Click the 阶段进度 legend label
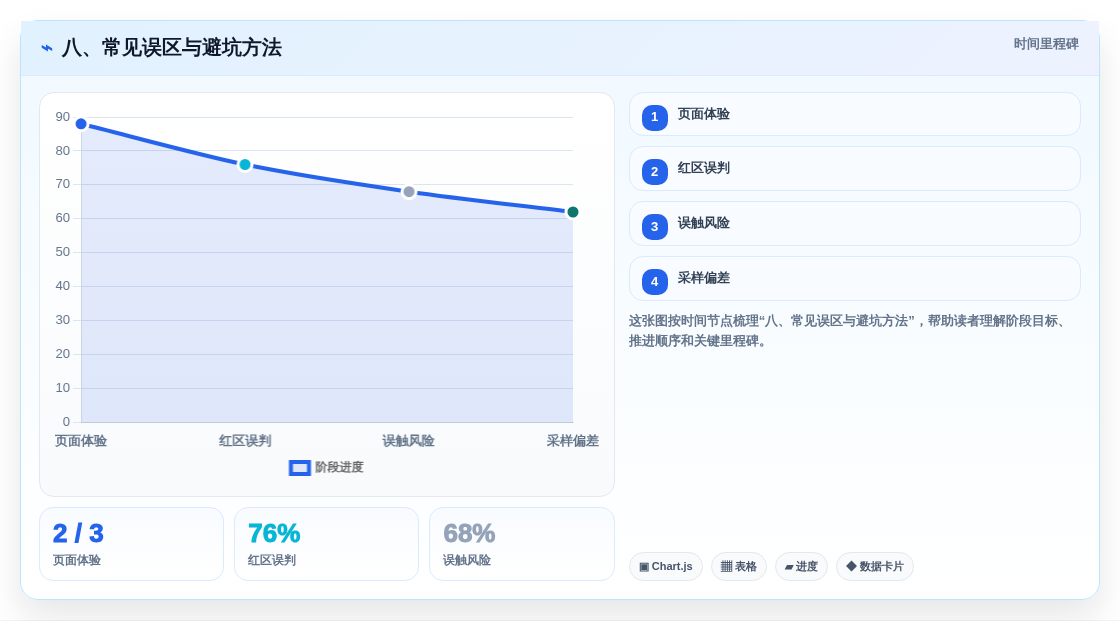This screenshot has height=621, width=1120. click(x=339, y=467)
